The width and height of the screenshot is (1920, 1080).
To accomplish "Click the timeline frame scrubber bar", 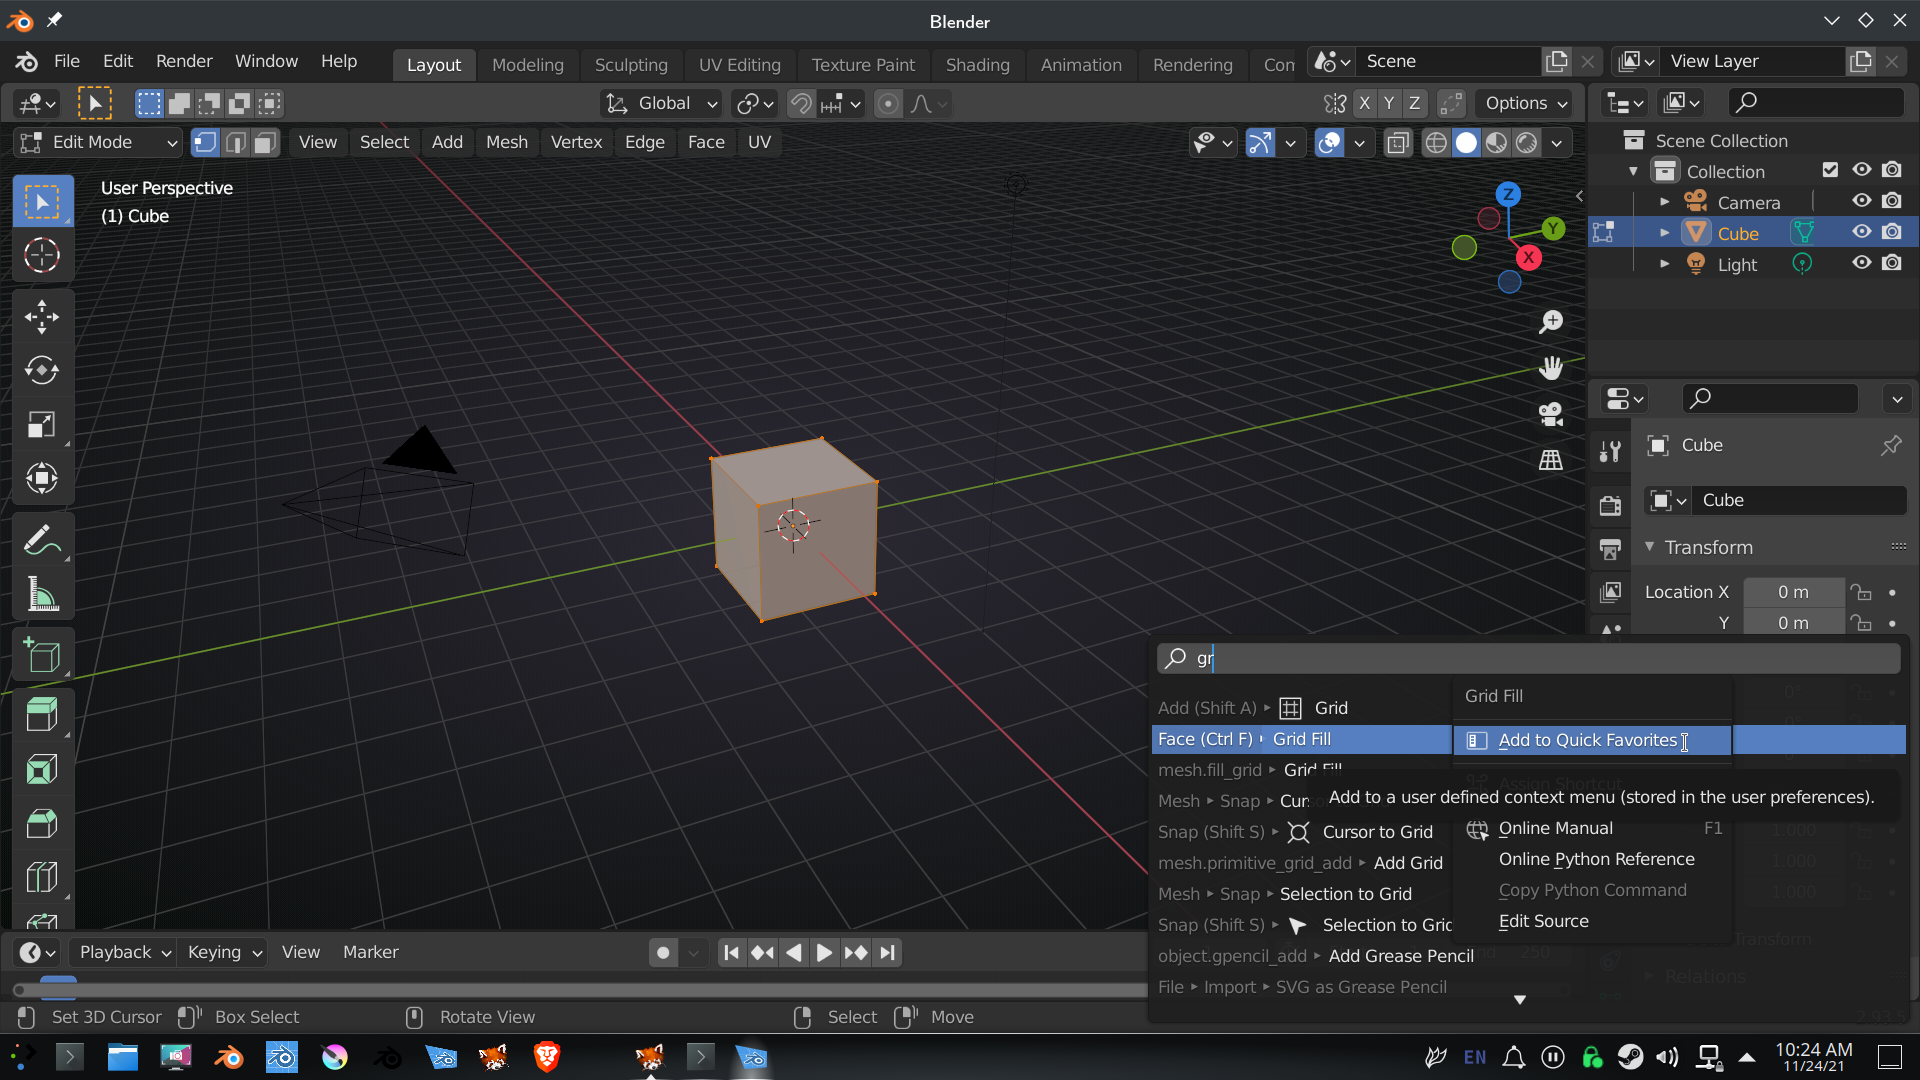I will (580, 989).
